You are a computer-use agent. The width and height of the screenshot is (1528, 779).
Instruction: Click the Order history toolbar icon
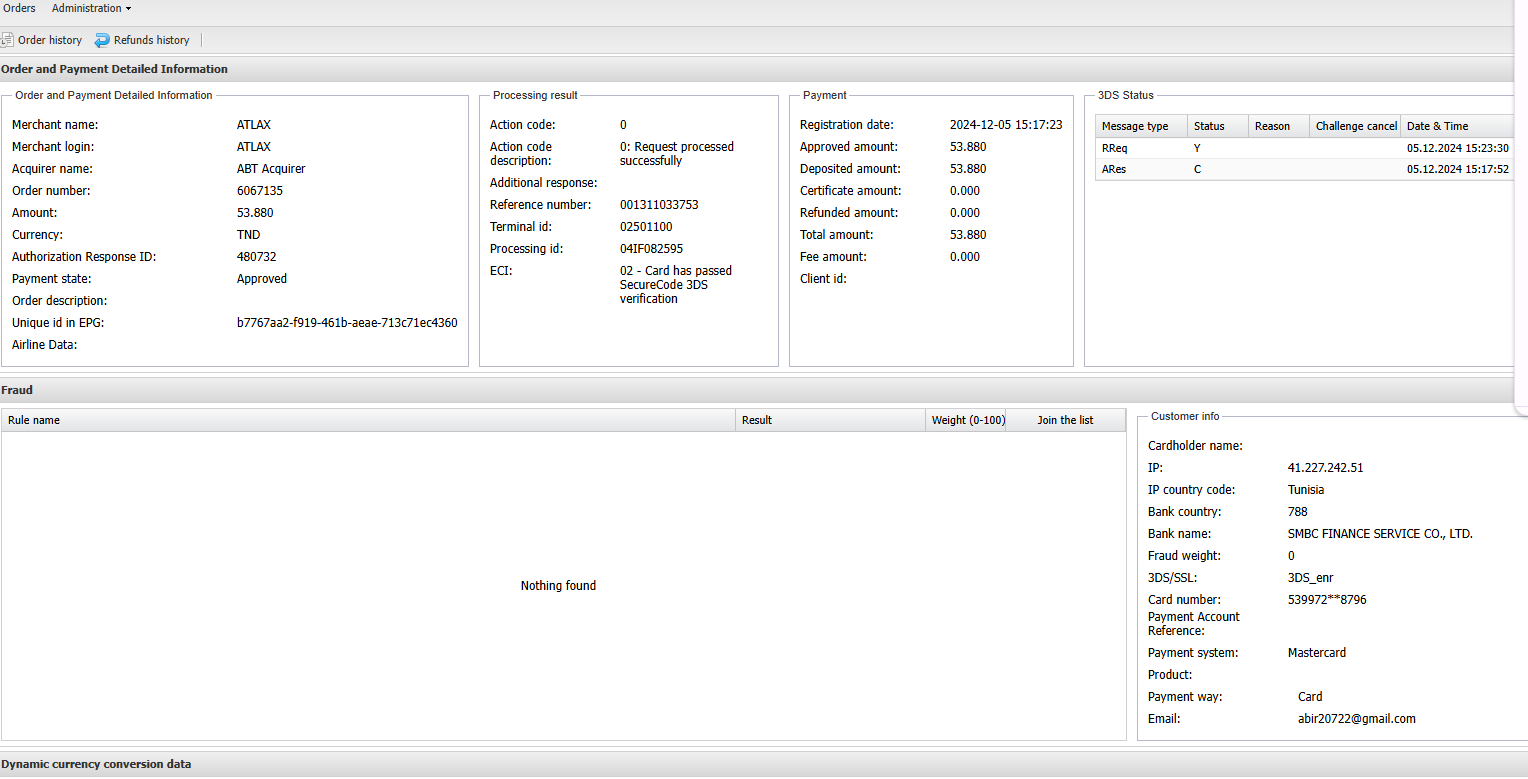click(7, 40)
